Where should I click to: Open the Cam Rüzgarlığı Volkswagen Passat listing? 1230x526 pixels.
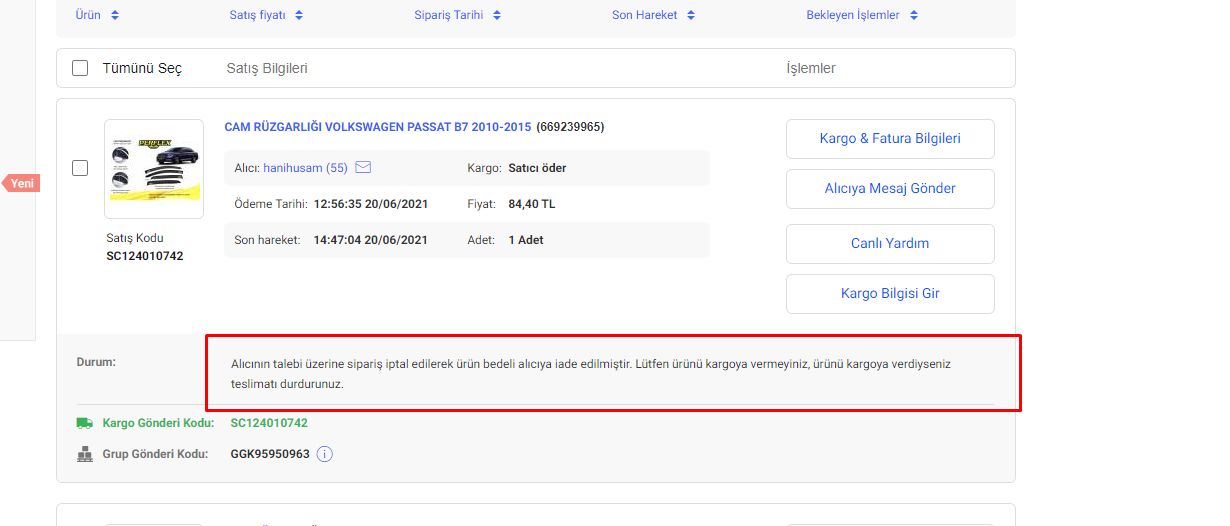click(377, 127)
